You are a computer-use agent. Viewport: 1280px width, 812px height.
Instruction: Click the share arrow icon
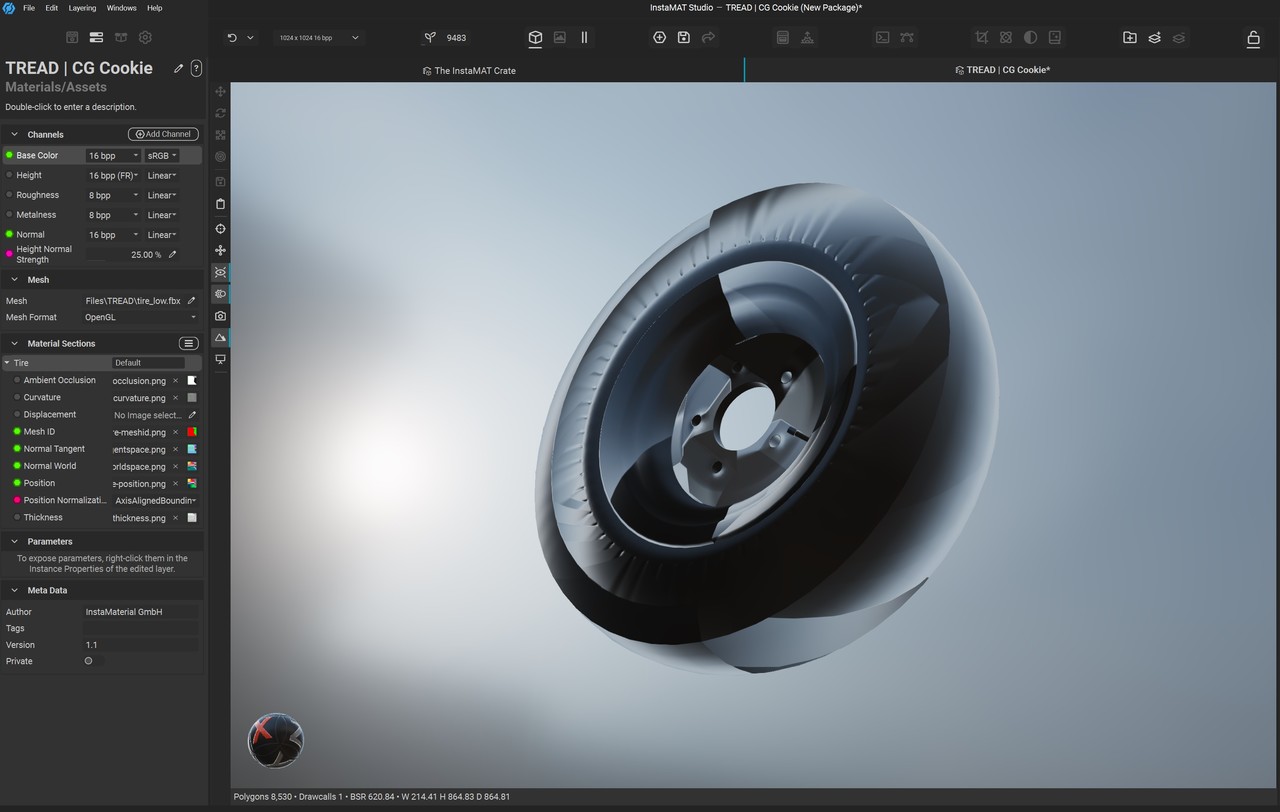[708, 38]
